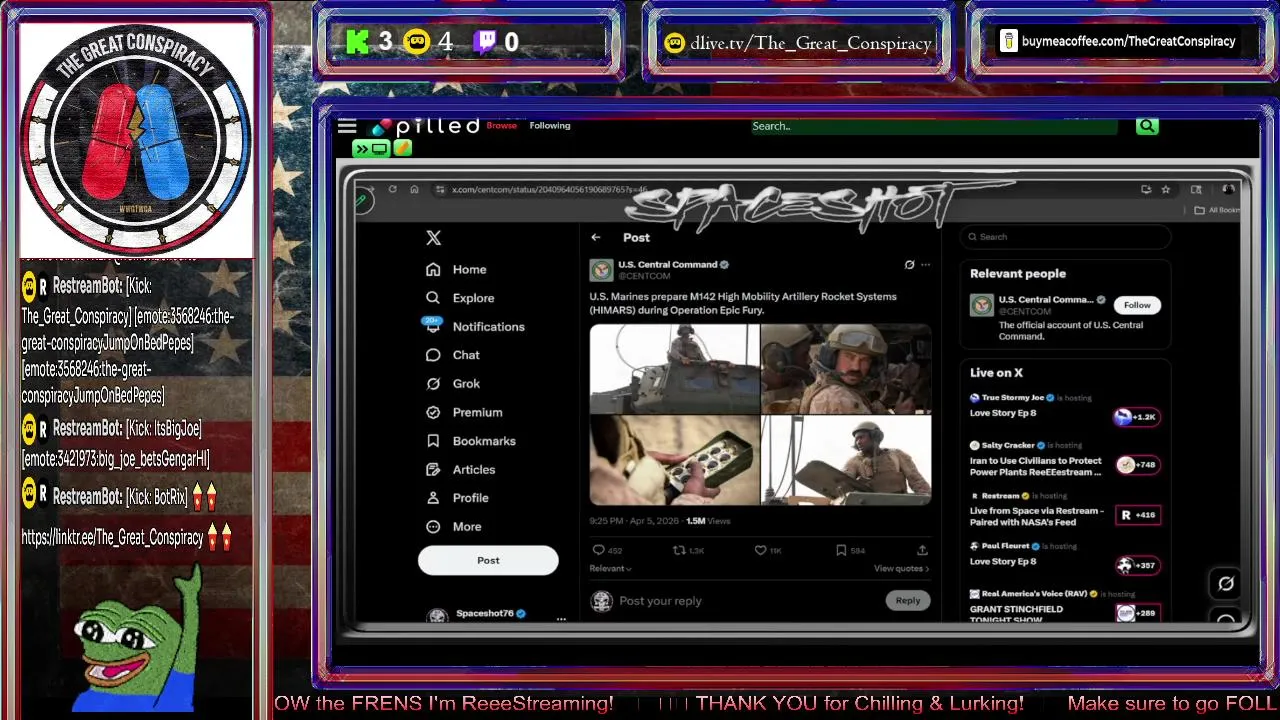The height and width of the screenshot is (720, 1280).
Task: Open the bottom-right Marine photo
Action: [x=846, y=460]
